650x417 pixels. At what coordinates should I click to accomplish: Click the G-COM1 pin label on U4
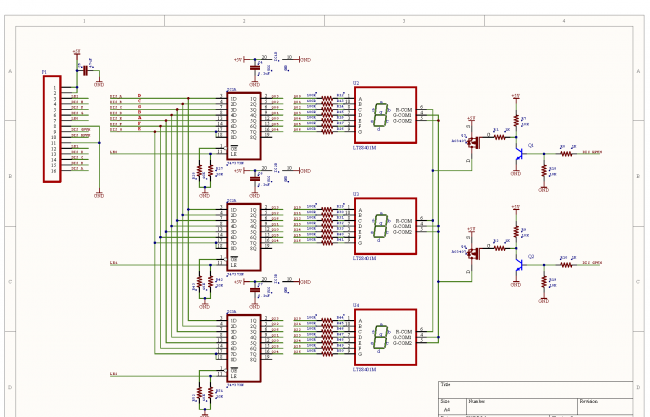pos(403,337)
